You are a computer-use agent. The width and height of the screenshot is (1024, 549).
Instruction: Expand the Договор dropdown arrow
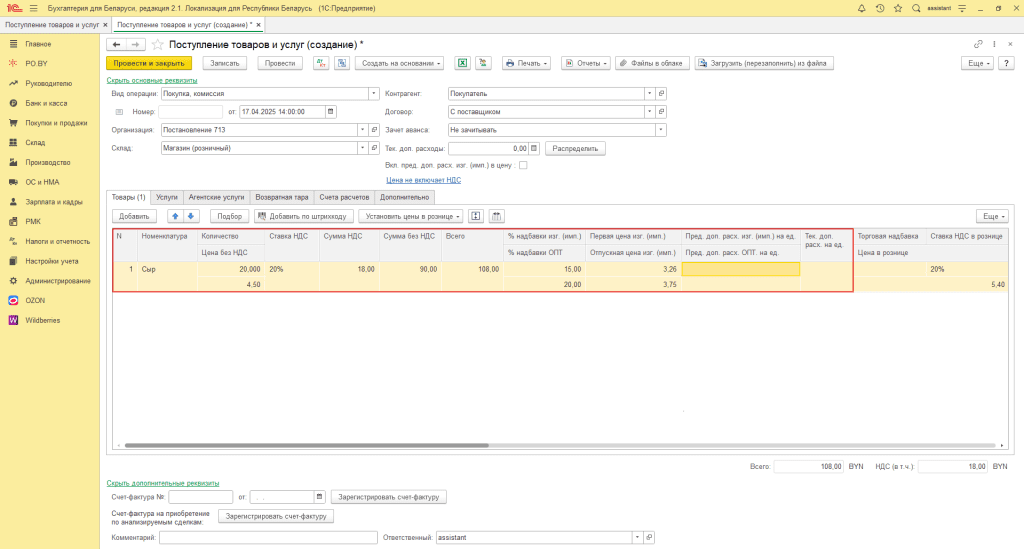click(649, 112)
